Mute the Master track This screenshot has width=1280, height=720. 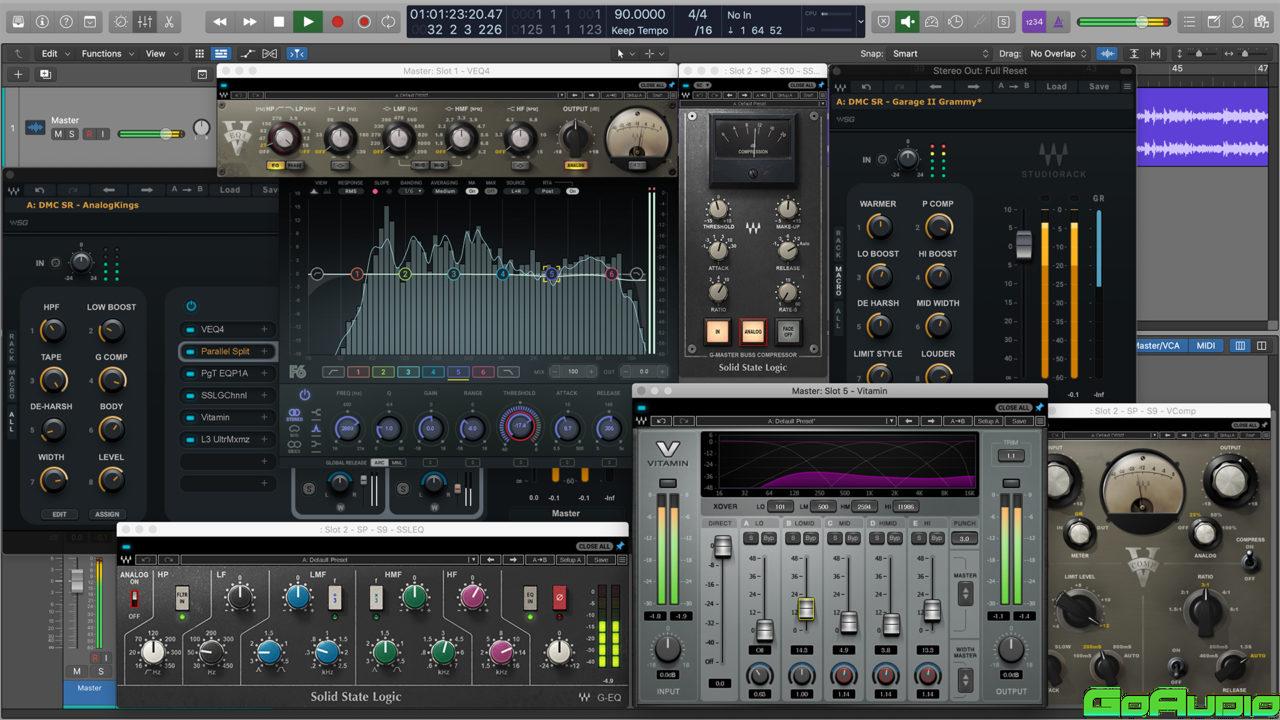pyautogui.click(x=57, y=134)
